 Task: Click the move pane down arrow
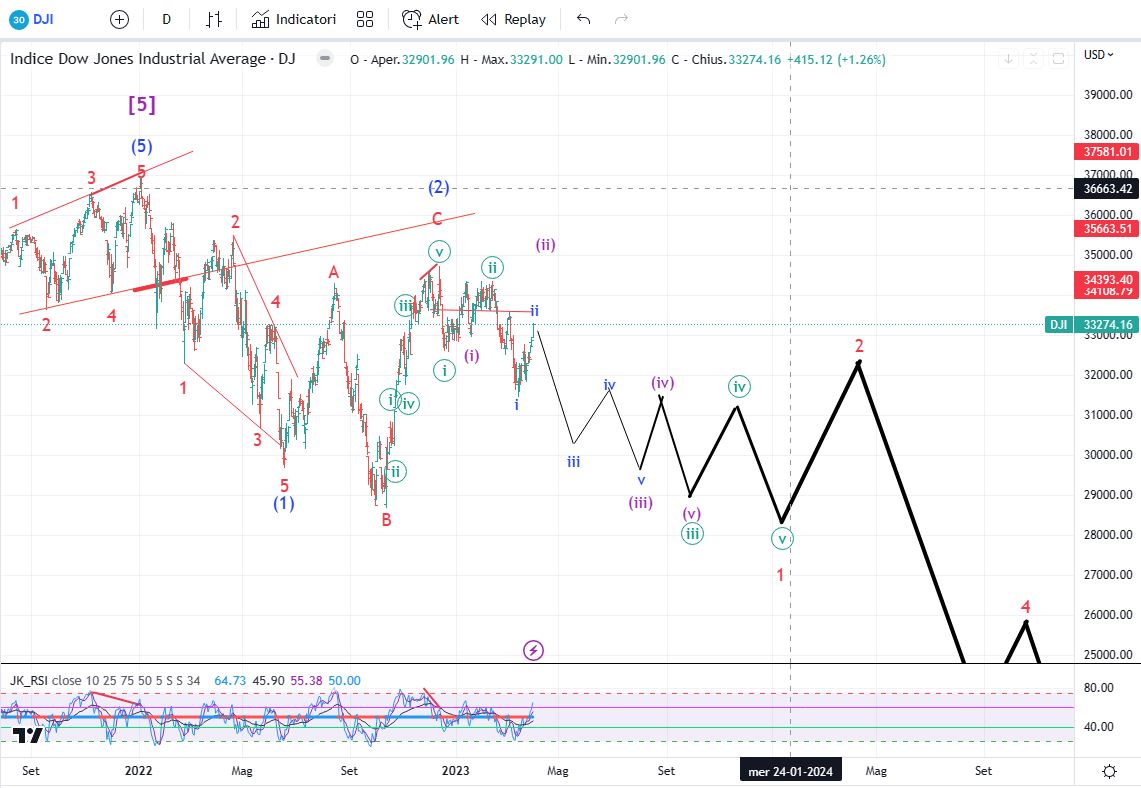[x=1009, y=59]
